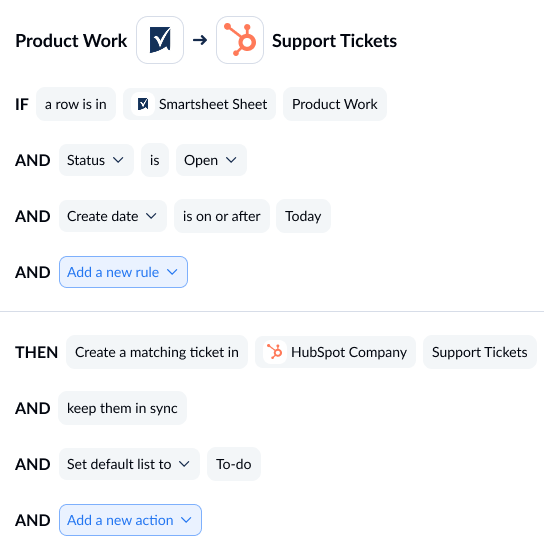This screenshot has width=544, height=549.
Task: Select the Support Tickets pill in THEN row
Action: (480, 352)
